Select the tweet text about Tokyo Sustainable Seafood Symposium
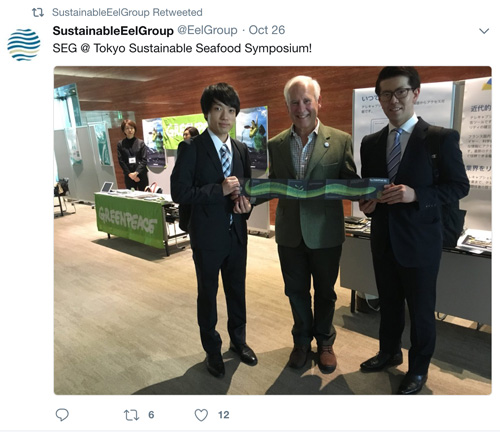500x432 pixels. (182, 48)
